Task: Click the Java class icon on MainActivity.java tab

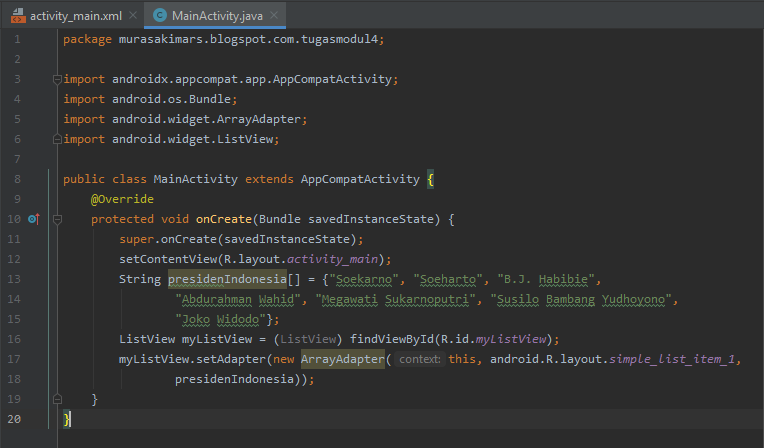Action: click(159, 15)
